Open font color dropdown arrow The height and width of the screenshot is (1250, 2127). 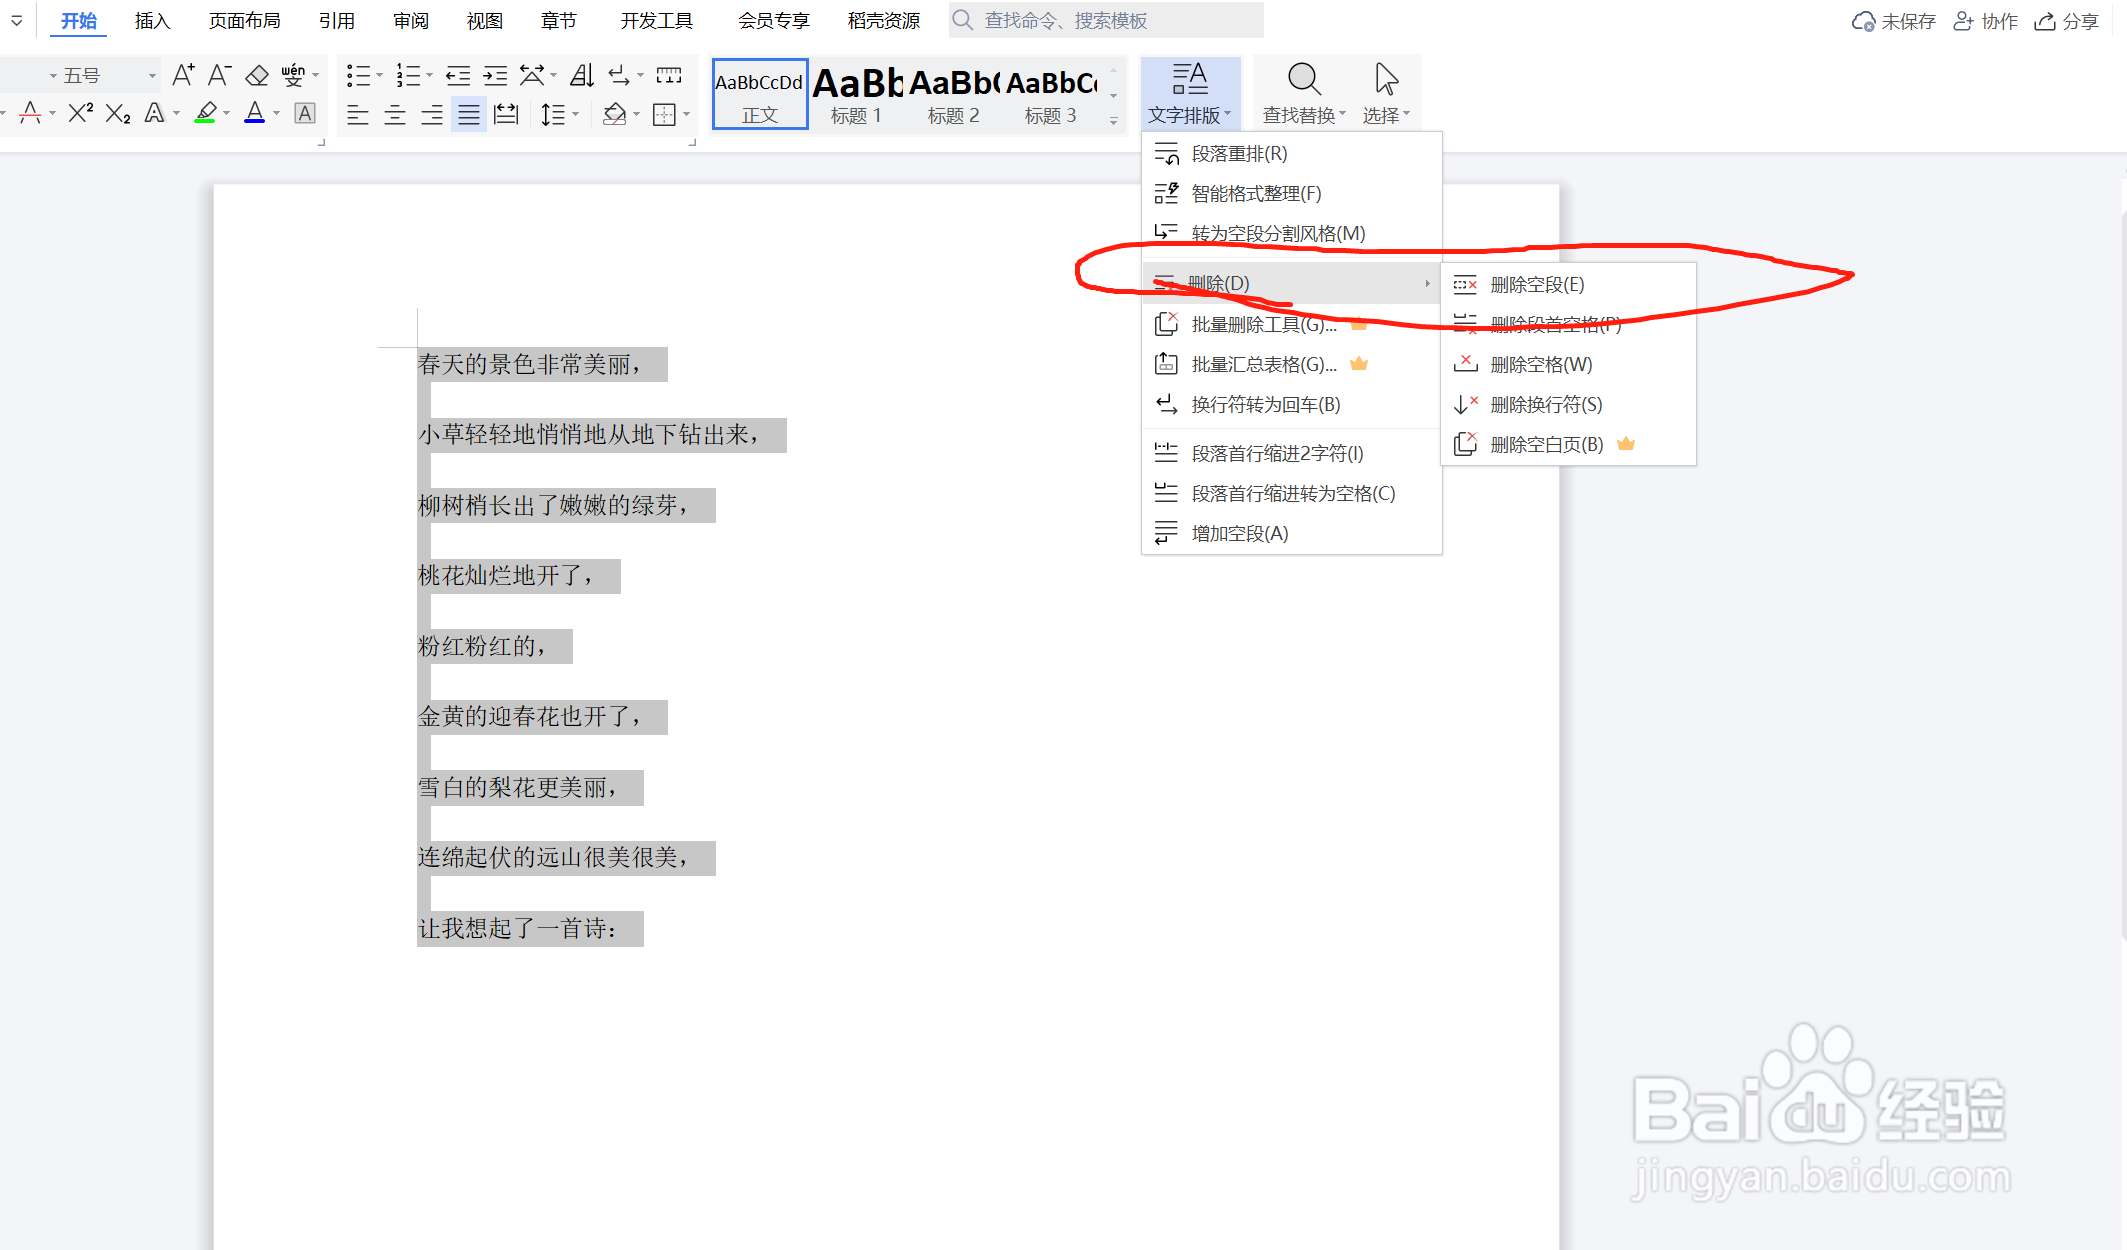click(x=277, y=114)
